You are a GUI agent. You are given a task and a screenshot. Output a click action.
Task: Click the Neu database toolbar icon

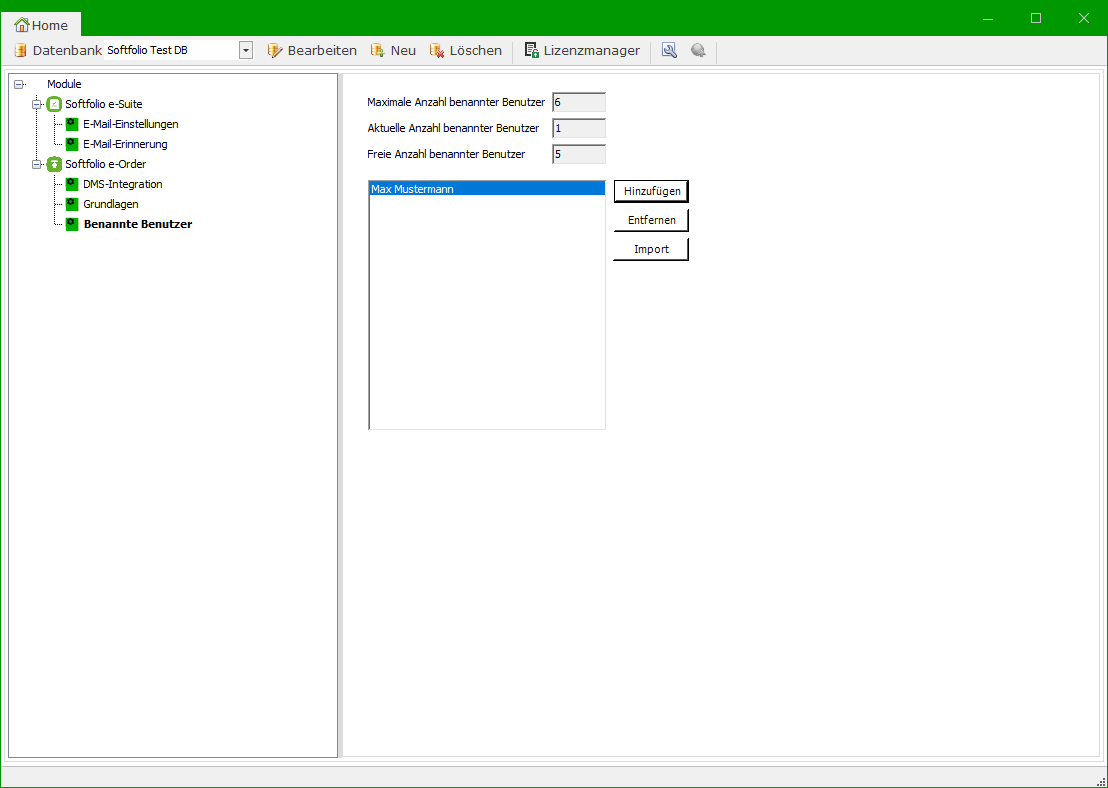(378, 50)
